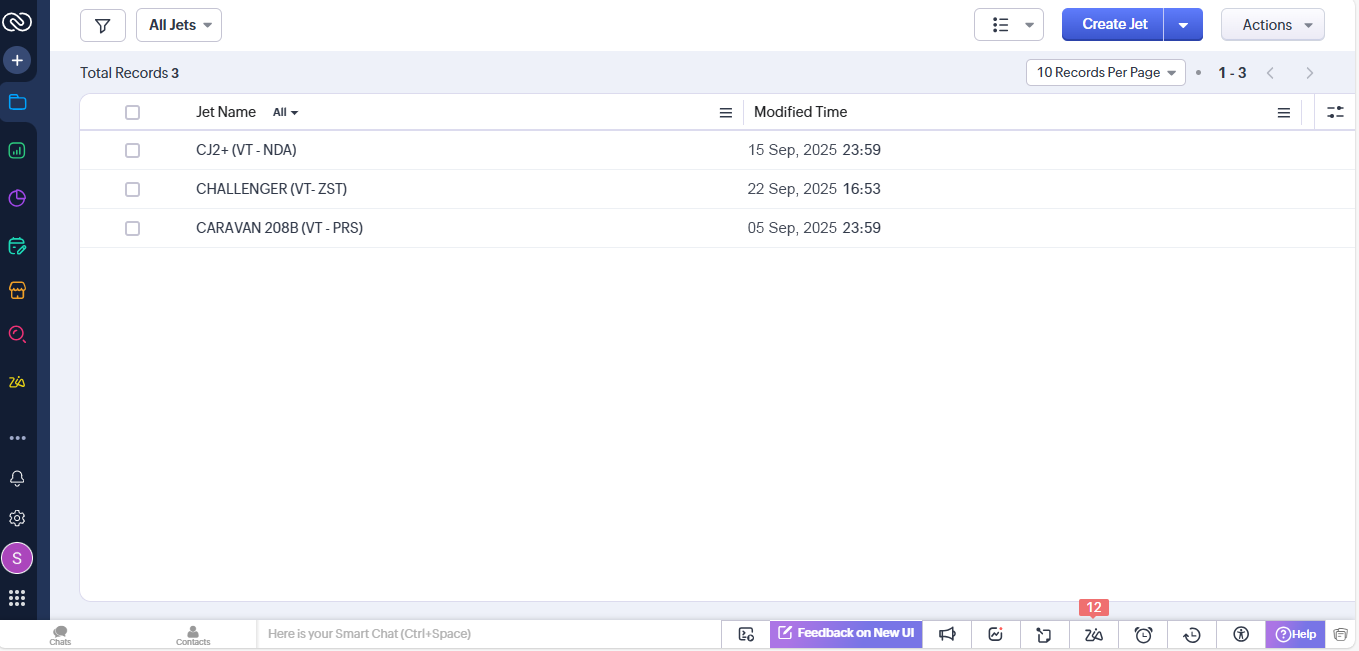Screen dimensions: 1359x651
Task: Click the plus quick-create icon in sidebar
Action: click(x=17, y=61)
